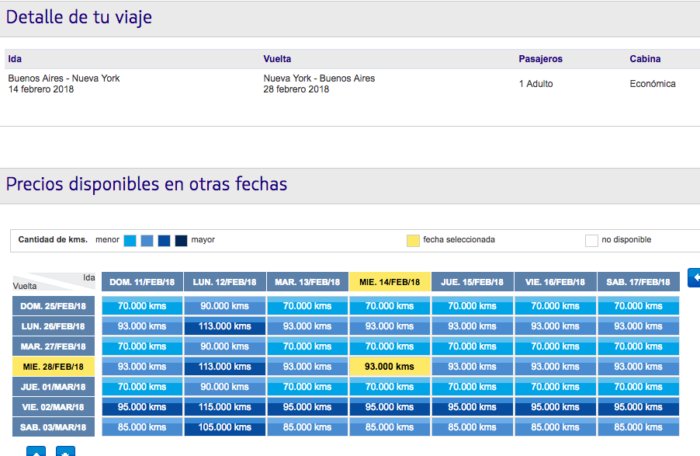Select the DOM. 25/FEB/18 return row header
The width and height of the screenshot is (700, 456).
pyautogui.click(x=54, y=306)
